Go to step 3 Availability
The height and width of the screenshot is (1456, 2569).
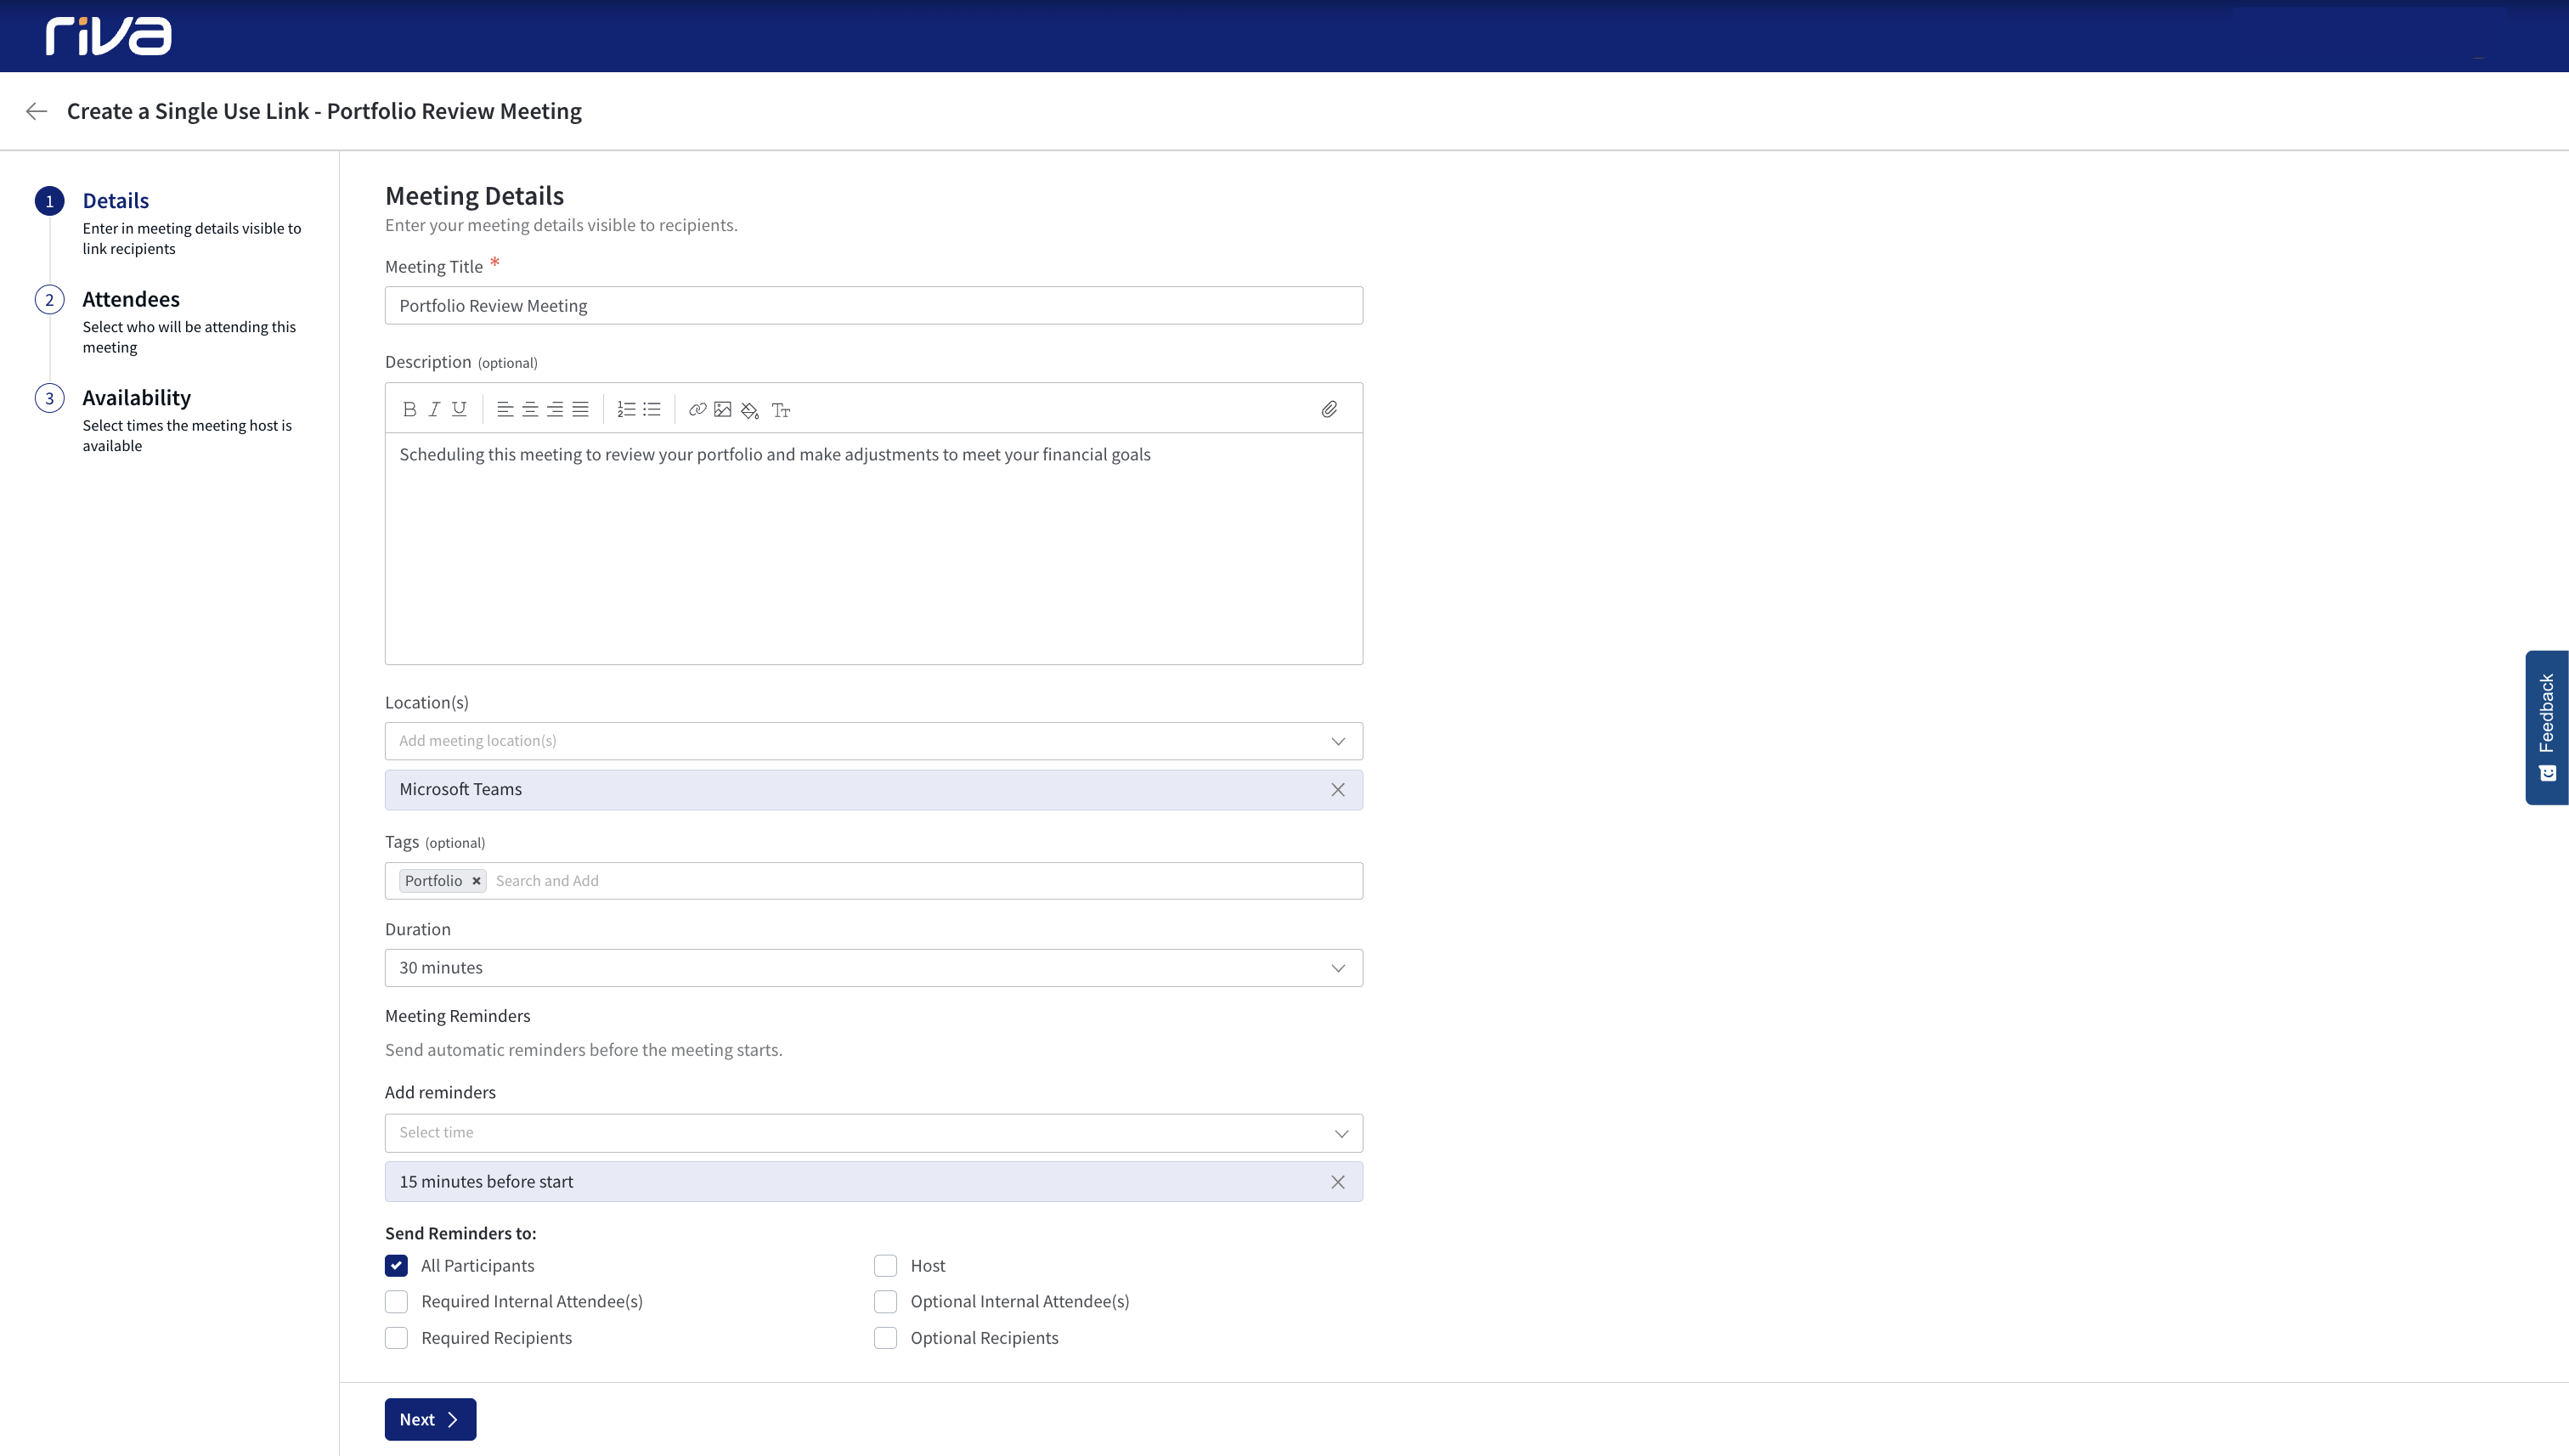click(136, 397)
